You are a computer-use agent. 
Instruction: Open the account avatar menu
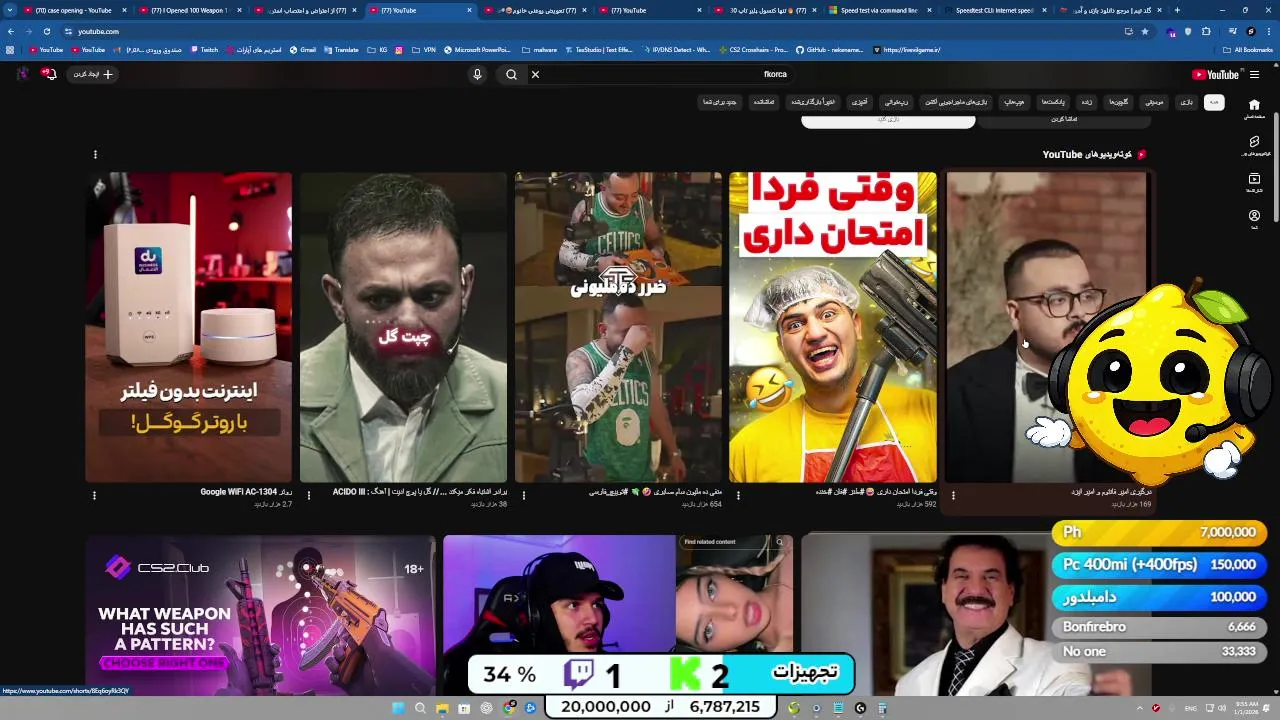pyautogui.click(x=22, y=74)
